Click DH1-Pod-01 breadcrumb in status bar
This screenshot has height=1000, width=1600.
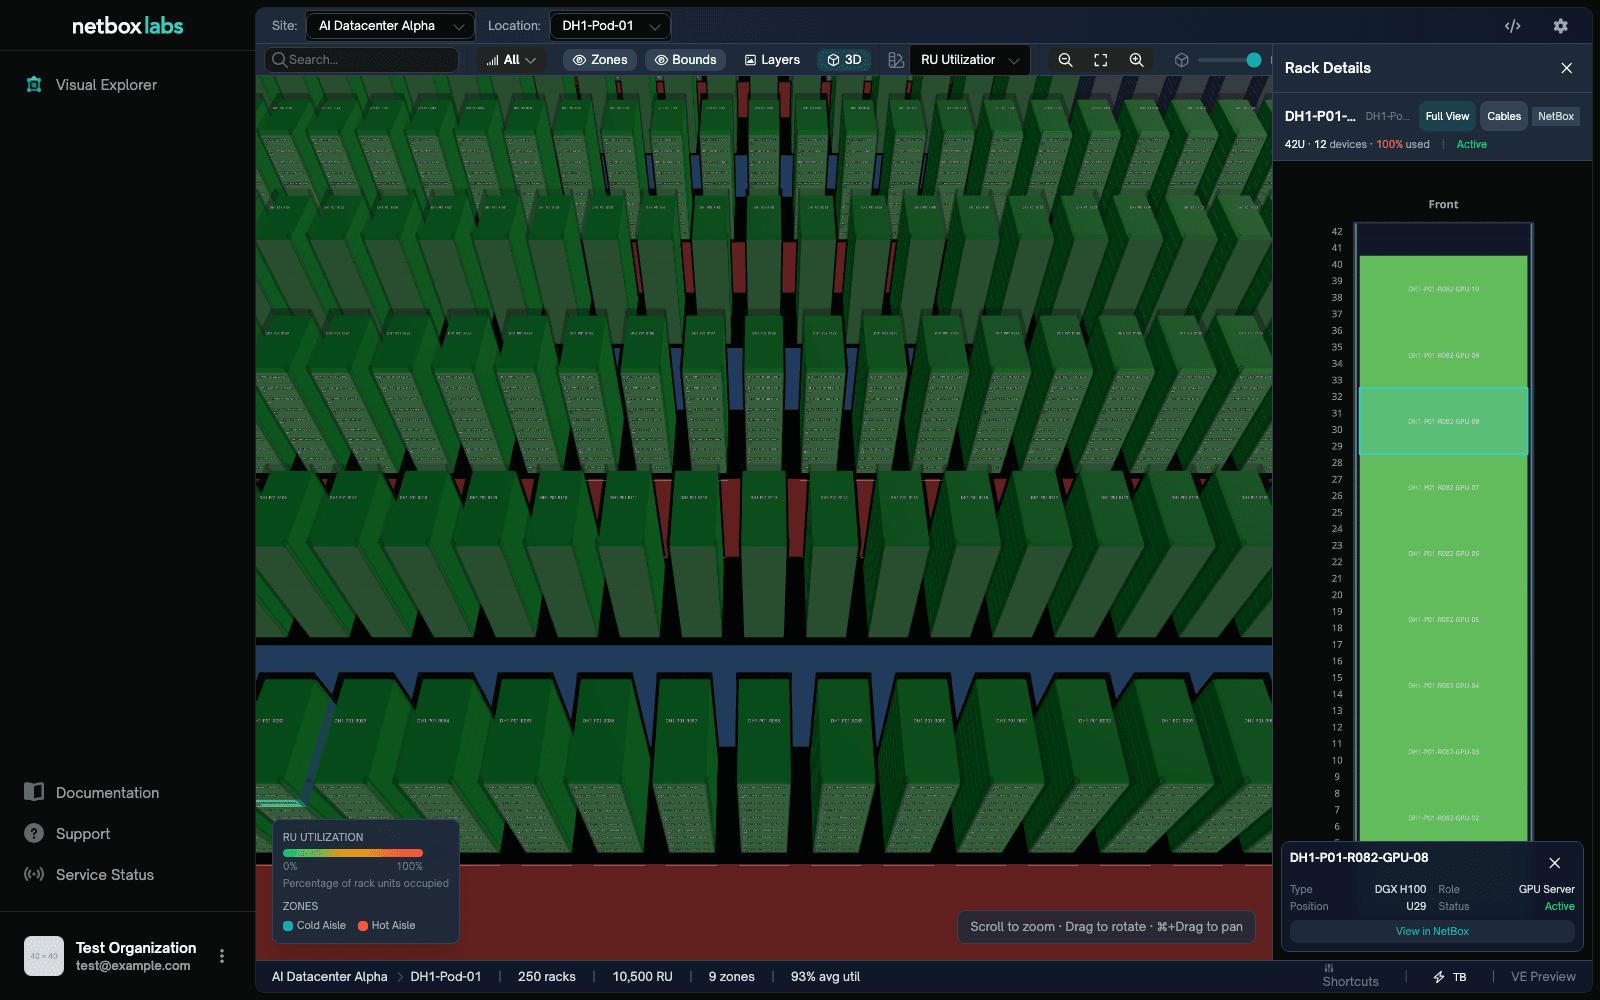pyautogui.click(x=446, y=977)
